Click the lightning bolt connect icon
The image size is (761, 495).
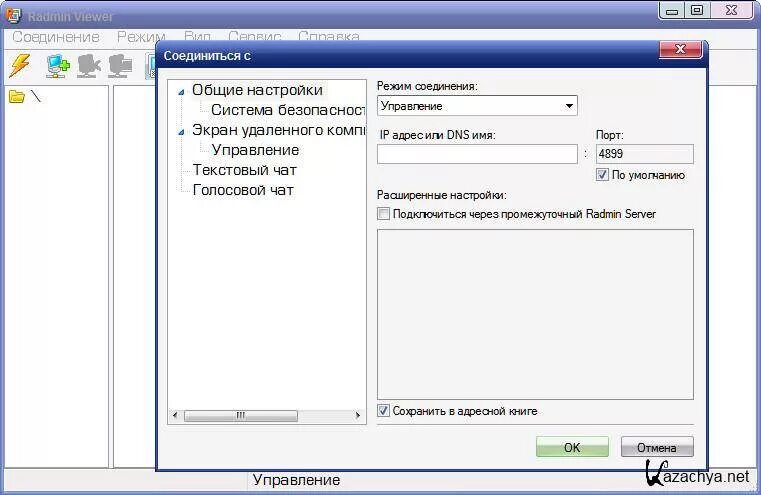(x=20, y=65)
